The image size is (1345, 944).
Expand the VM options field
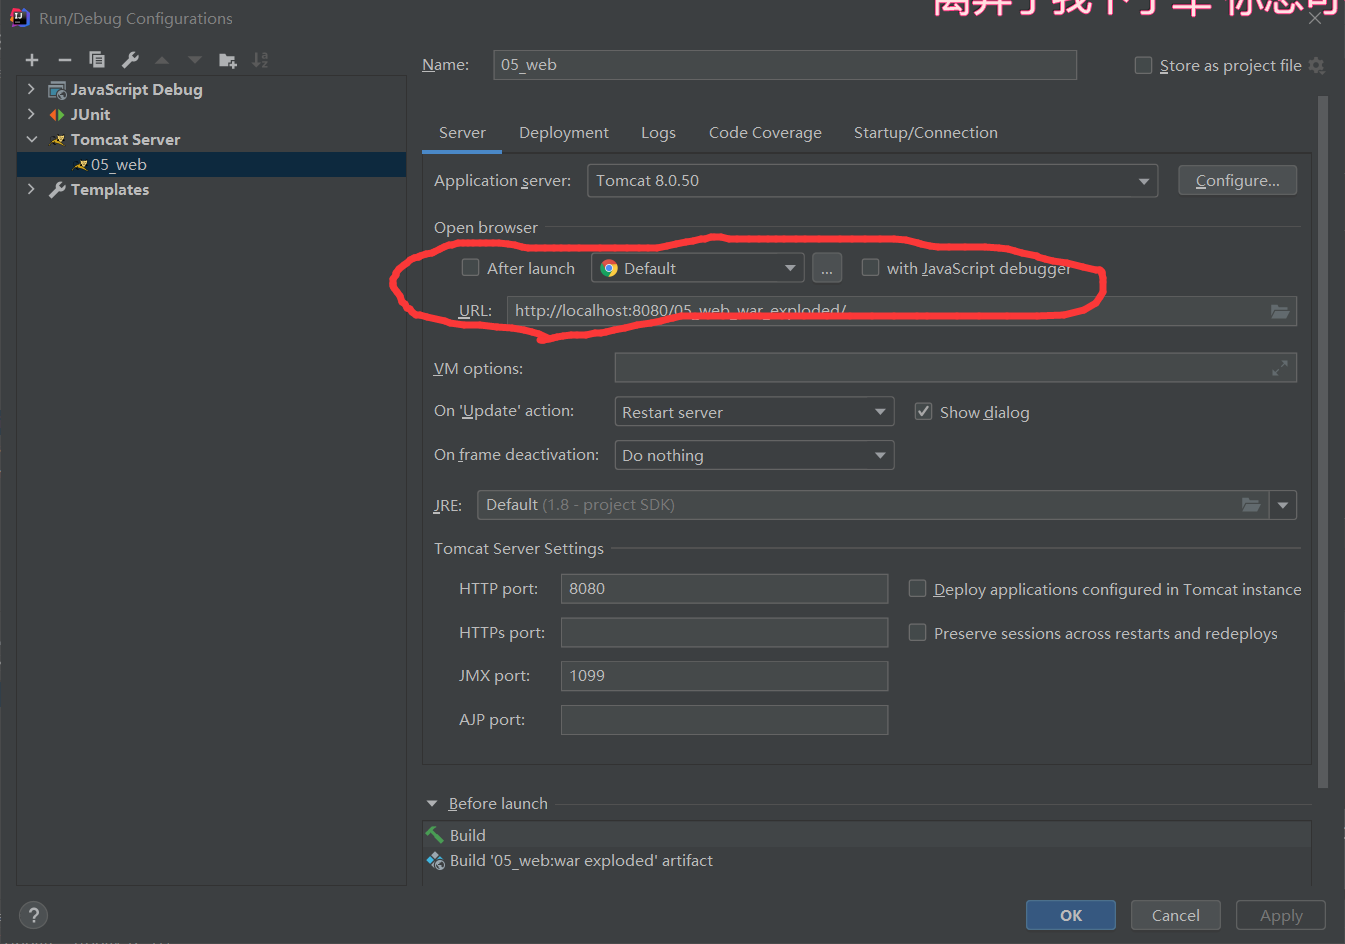click(x=1280, y=369)
